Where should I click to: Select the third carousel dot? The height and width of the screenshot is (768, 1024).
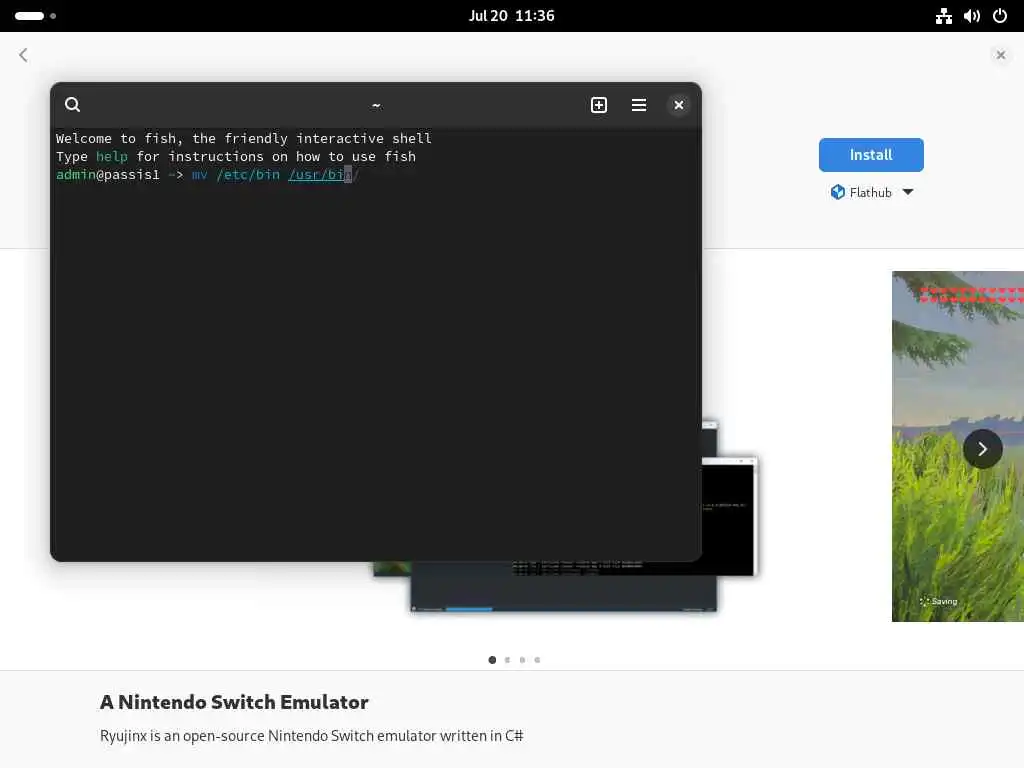tap(522, 660)
